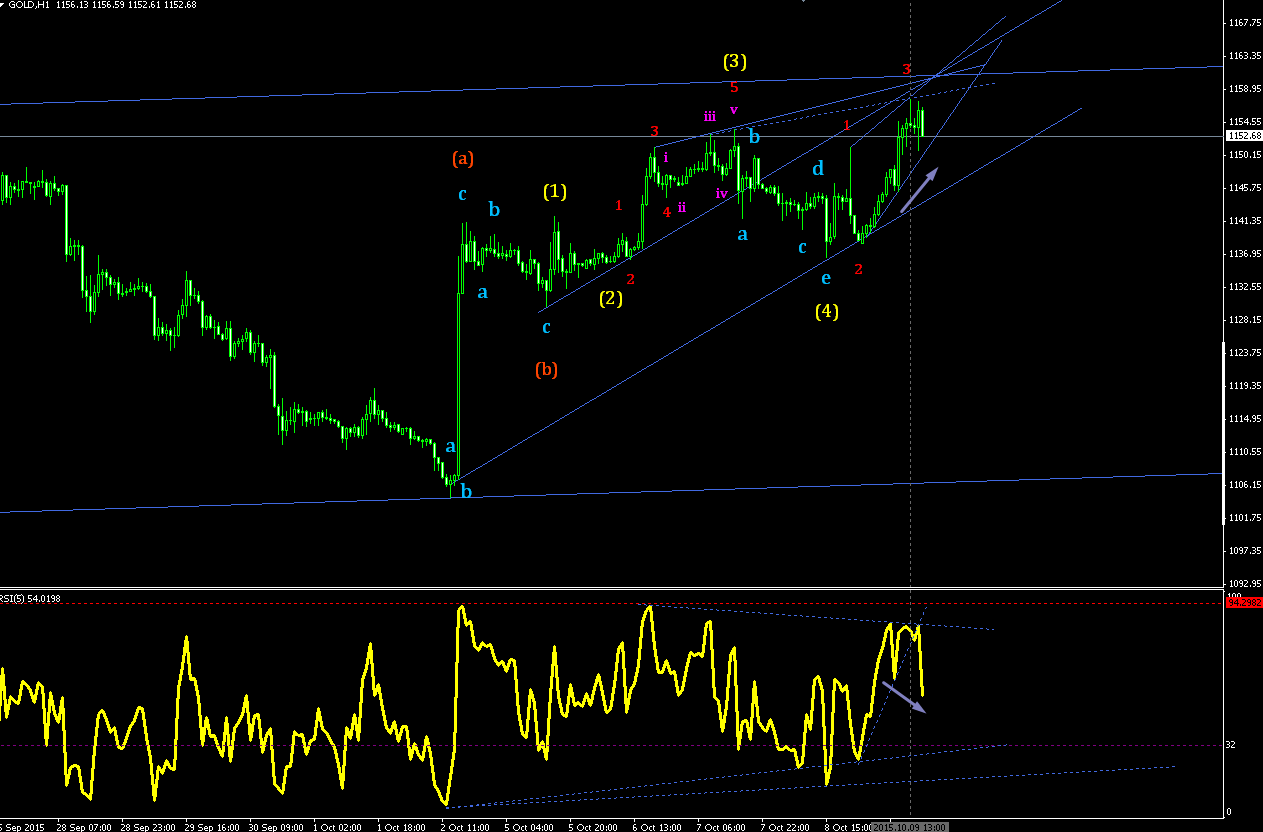
Task: Click 1119.35 on the price axis
Action: [x=1246, y=385]
